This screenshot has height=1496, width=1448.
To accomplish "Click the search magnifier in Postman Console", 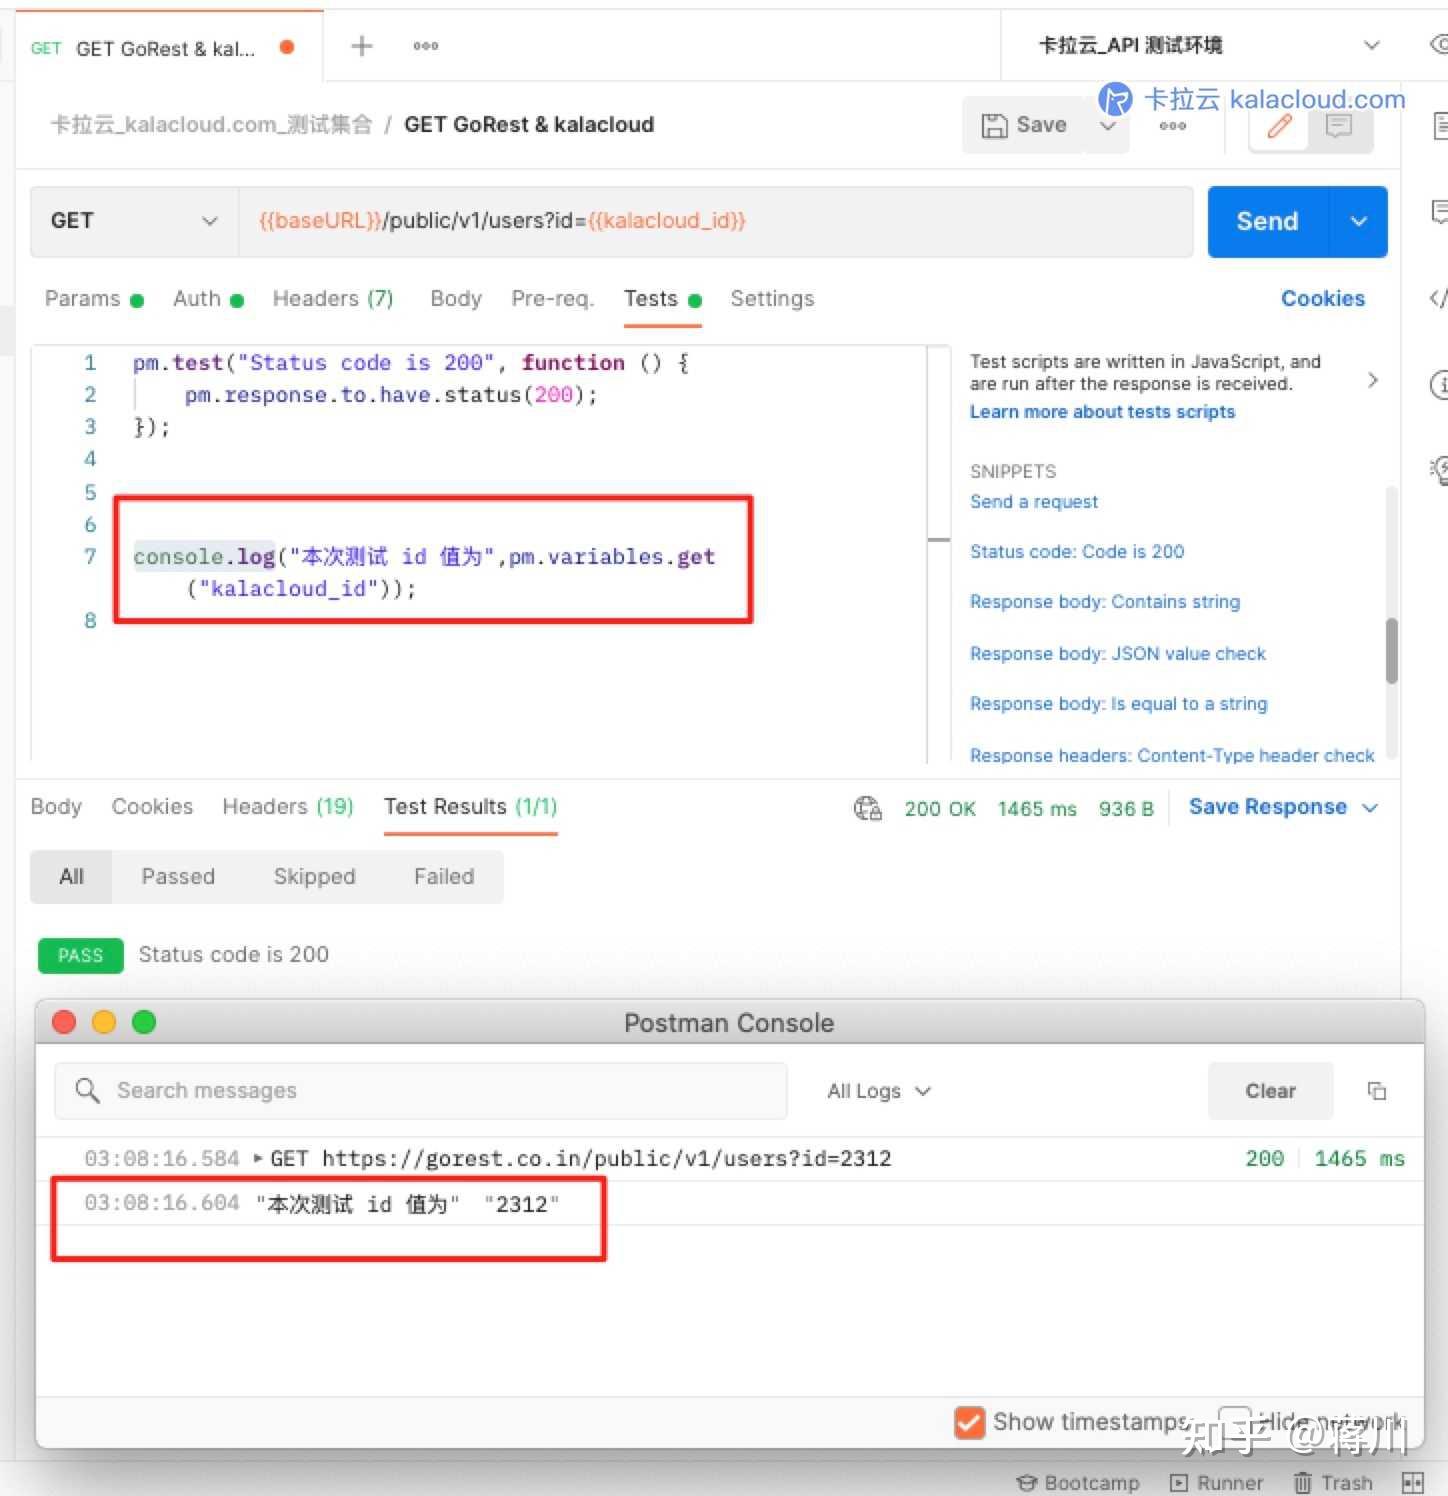I will tap(87, 1090).
